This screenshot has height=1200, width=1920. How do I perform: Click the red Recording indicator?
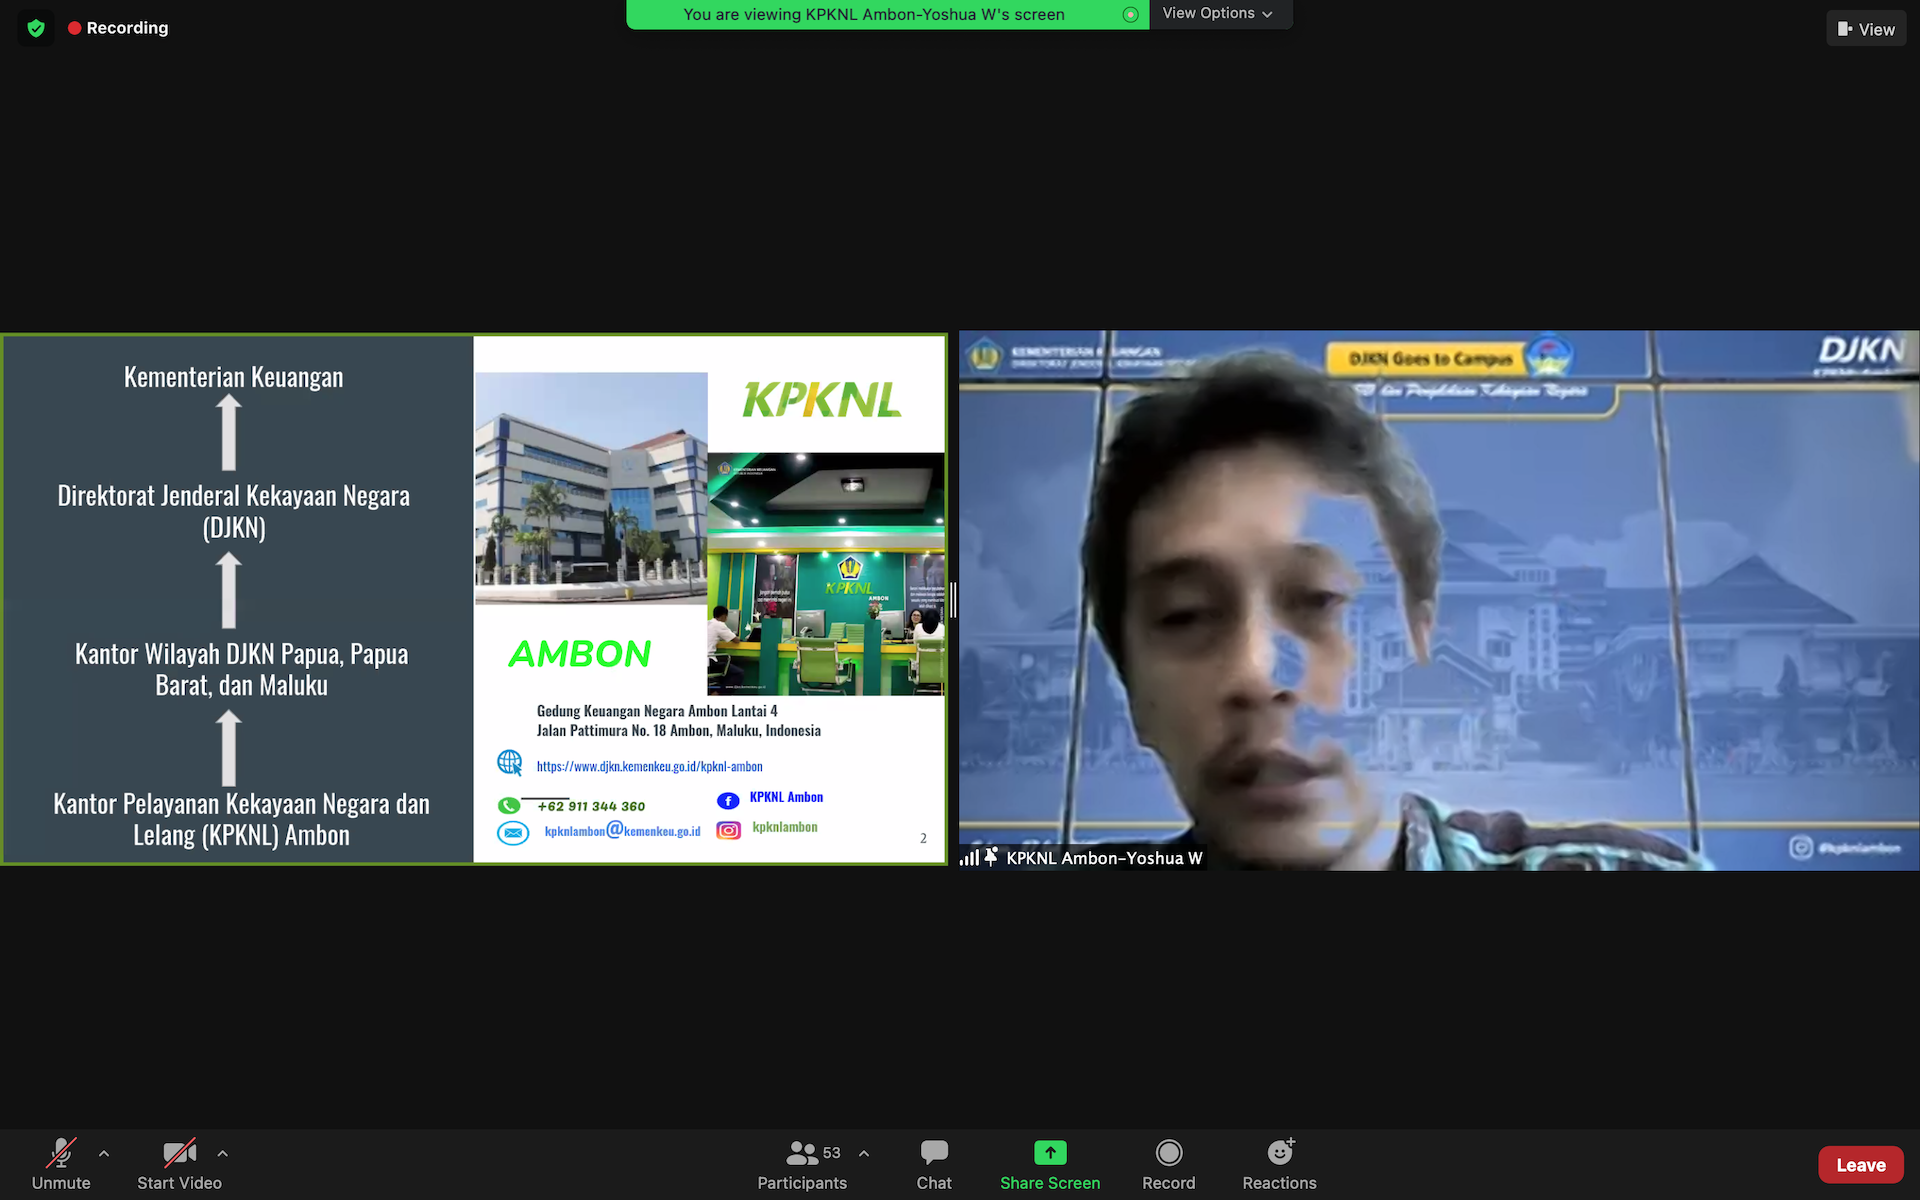click(118, 28)
